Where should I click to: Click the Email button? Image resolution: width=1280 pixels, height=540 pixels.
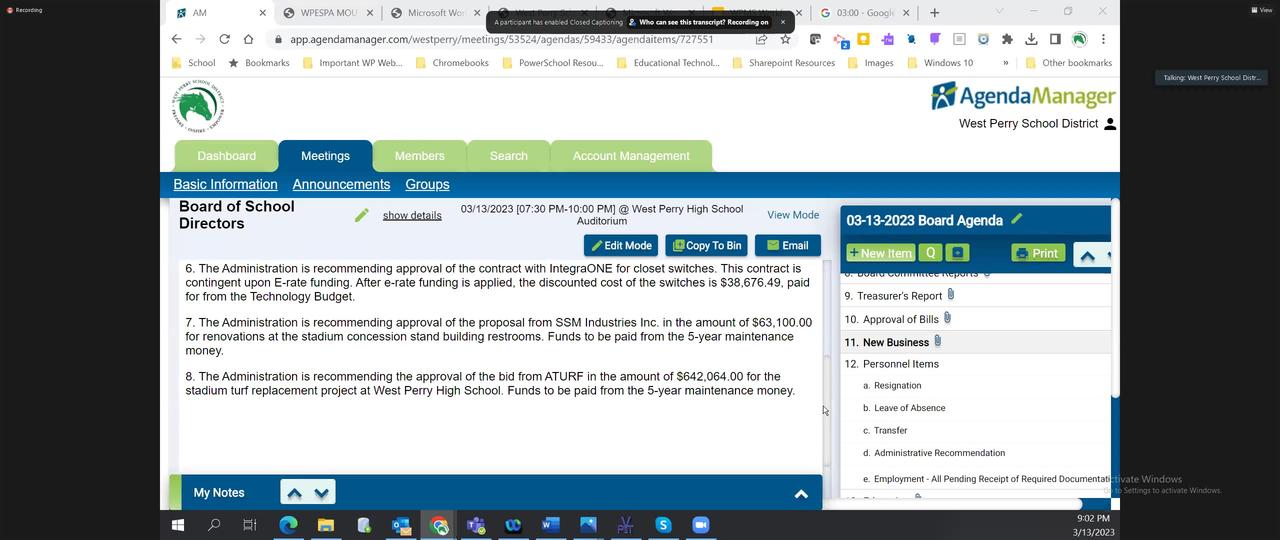click(x=787, y=245)
